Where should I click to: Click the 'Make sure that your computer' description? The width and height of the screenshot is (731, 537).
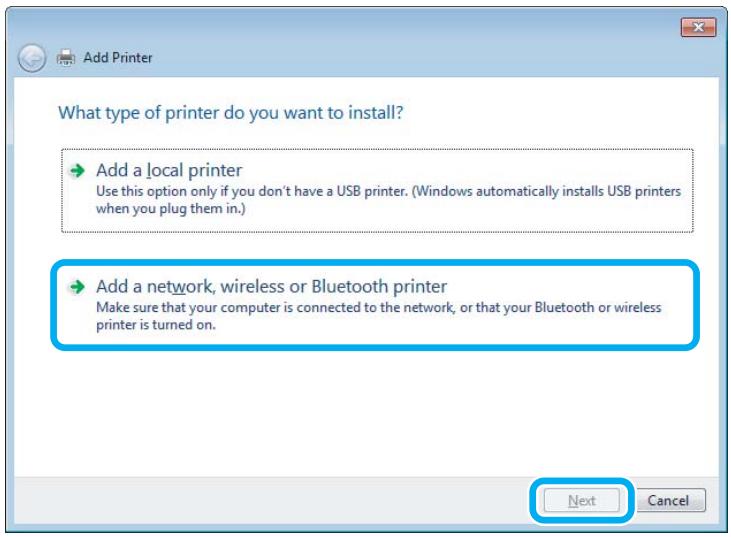tap(379, 316)
